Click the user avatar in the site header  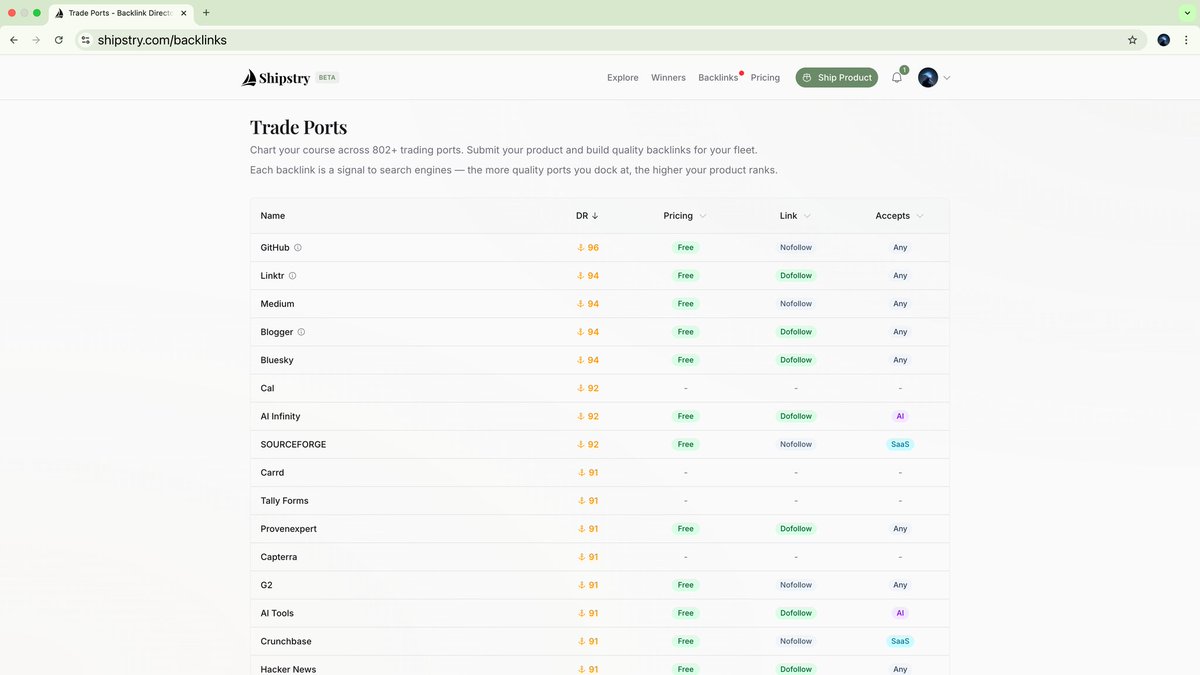pyautogui.click(x=928, y=77)
